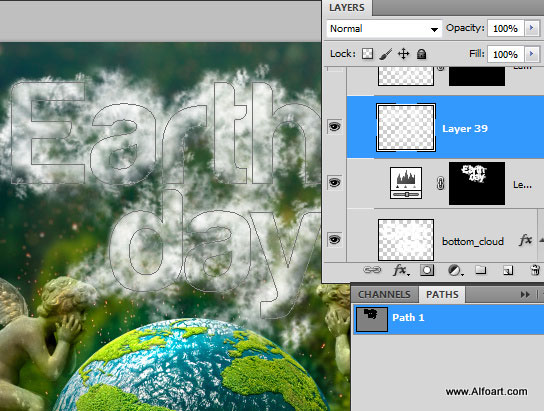544x411 pixels.
Task: Click the 'Opacity:' label
Action: click(x=465, y=28)
